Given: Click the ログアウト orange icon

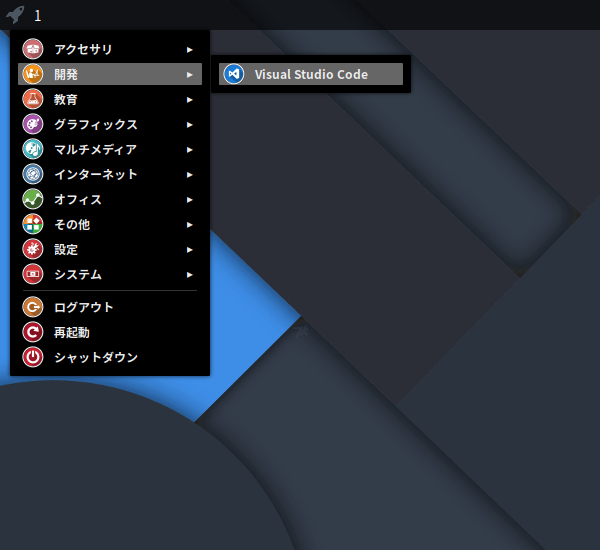Looking at the screenshot, I should pyautogui.click(x=33, y=307).
